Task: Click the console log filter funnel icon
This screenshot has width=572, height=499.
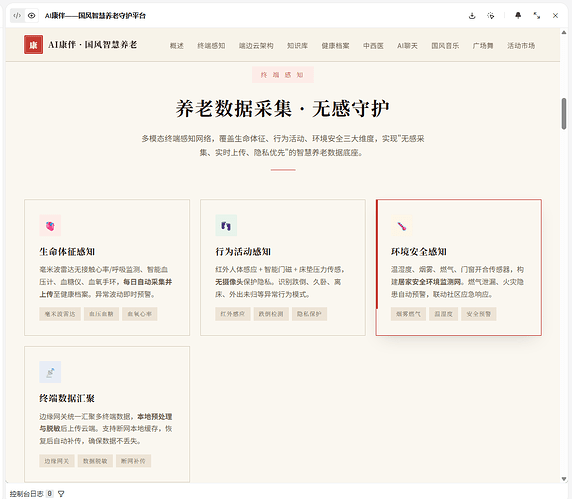Action: pyautogui.click(x=61, y=494)
